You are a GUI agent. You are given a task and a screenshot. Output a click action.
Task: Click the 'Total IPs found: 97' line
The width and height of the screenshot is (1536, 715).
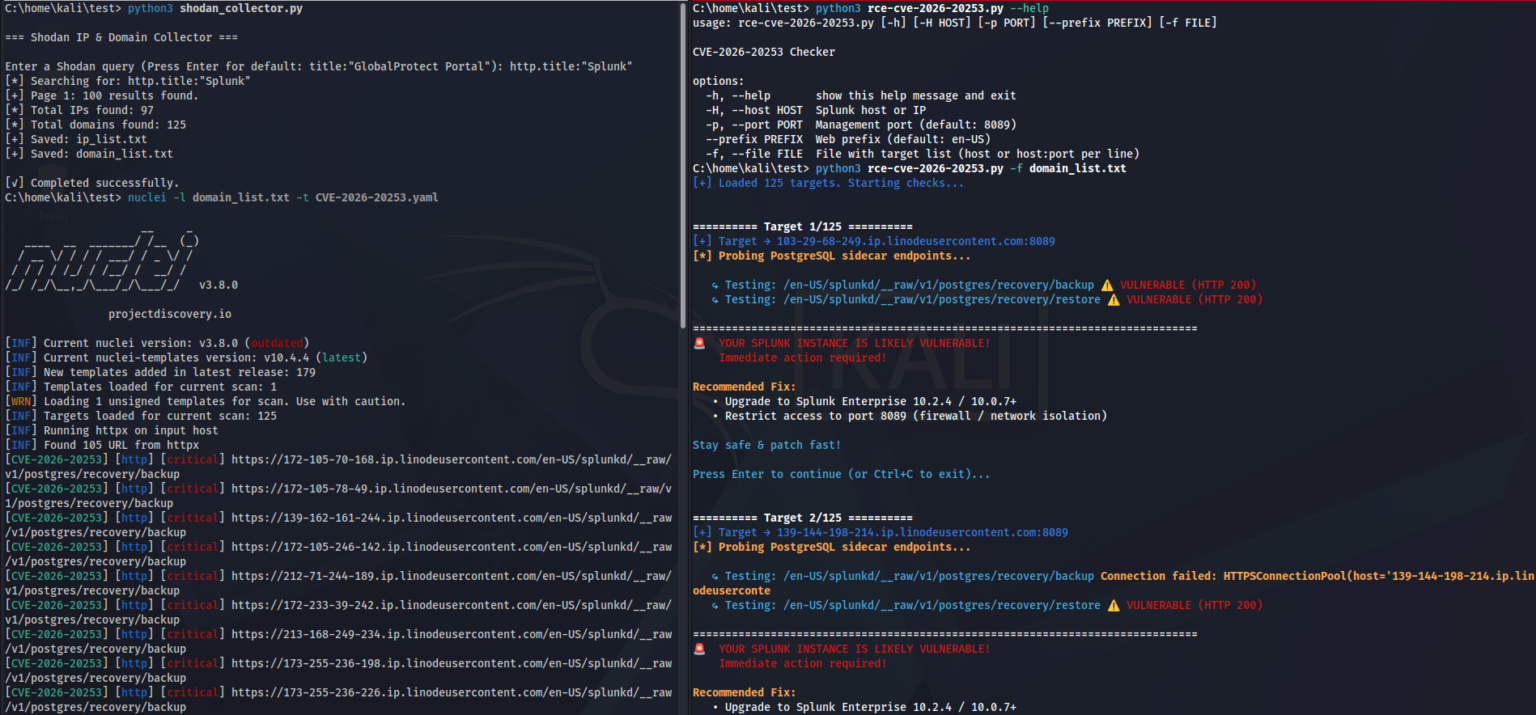(79, 110)
